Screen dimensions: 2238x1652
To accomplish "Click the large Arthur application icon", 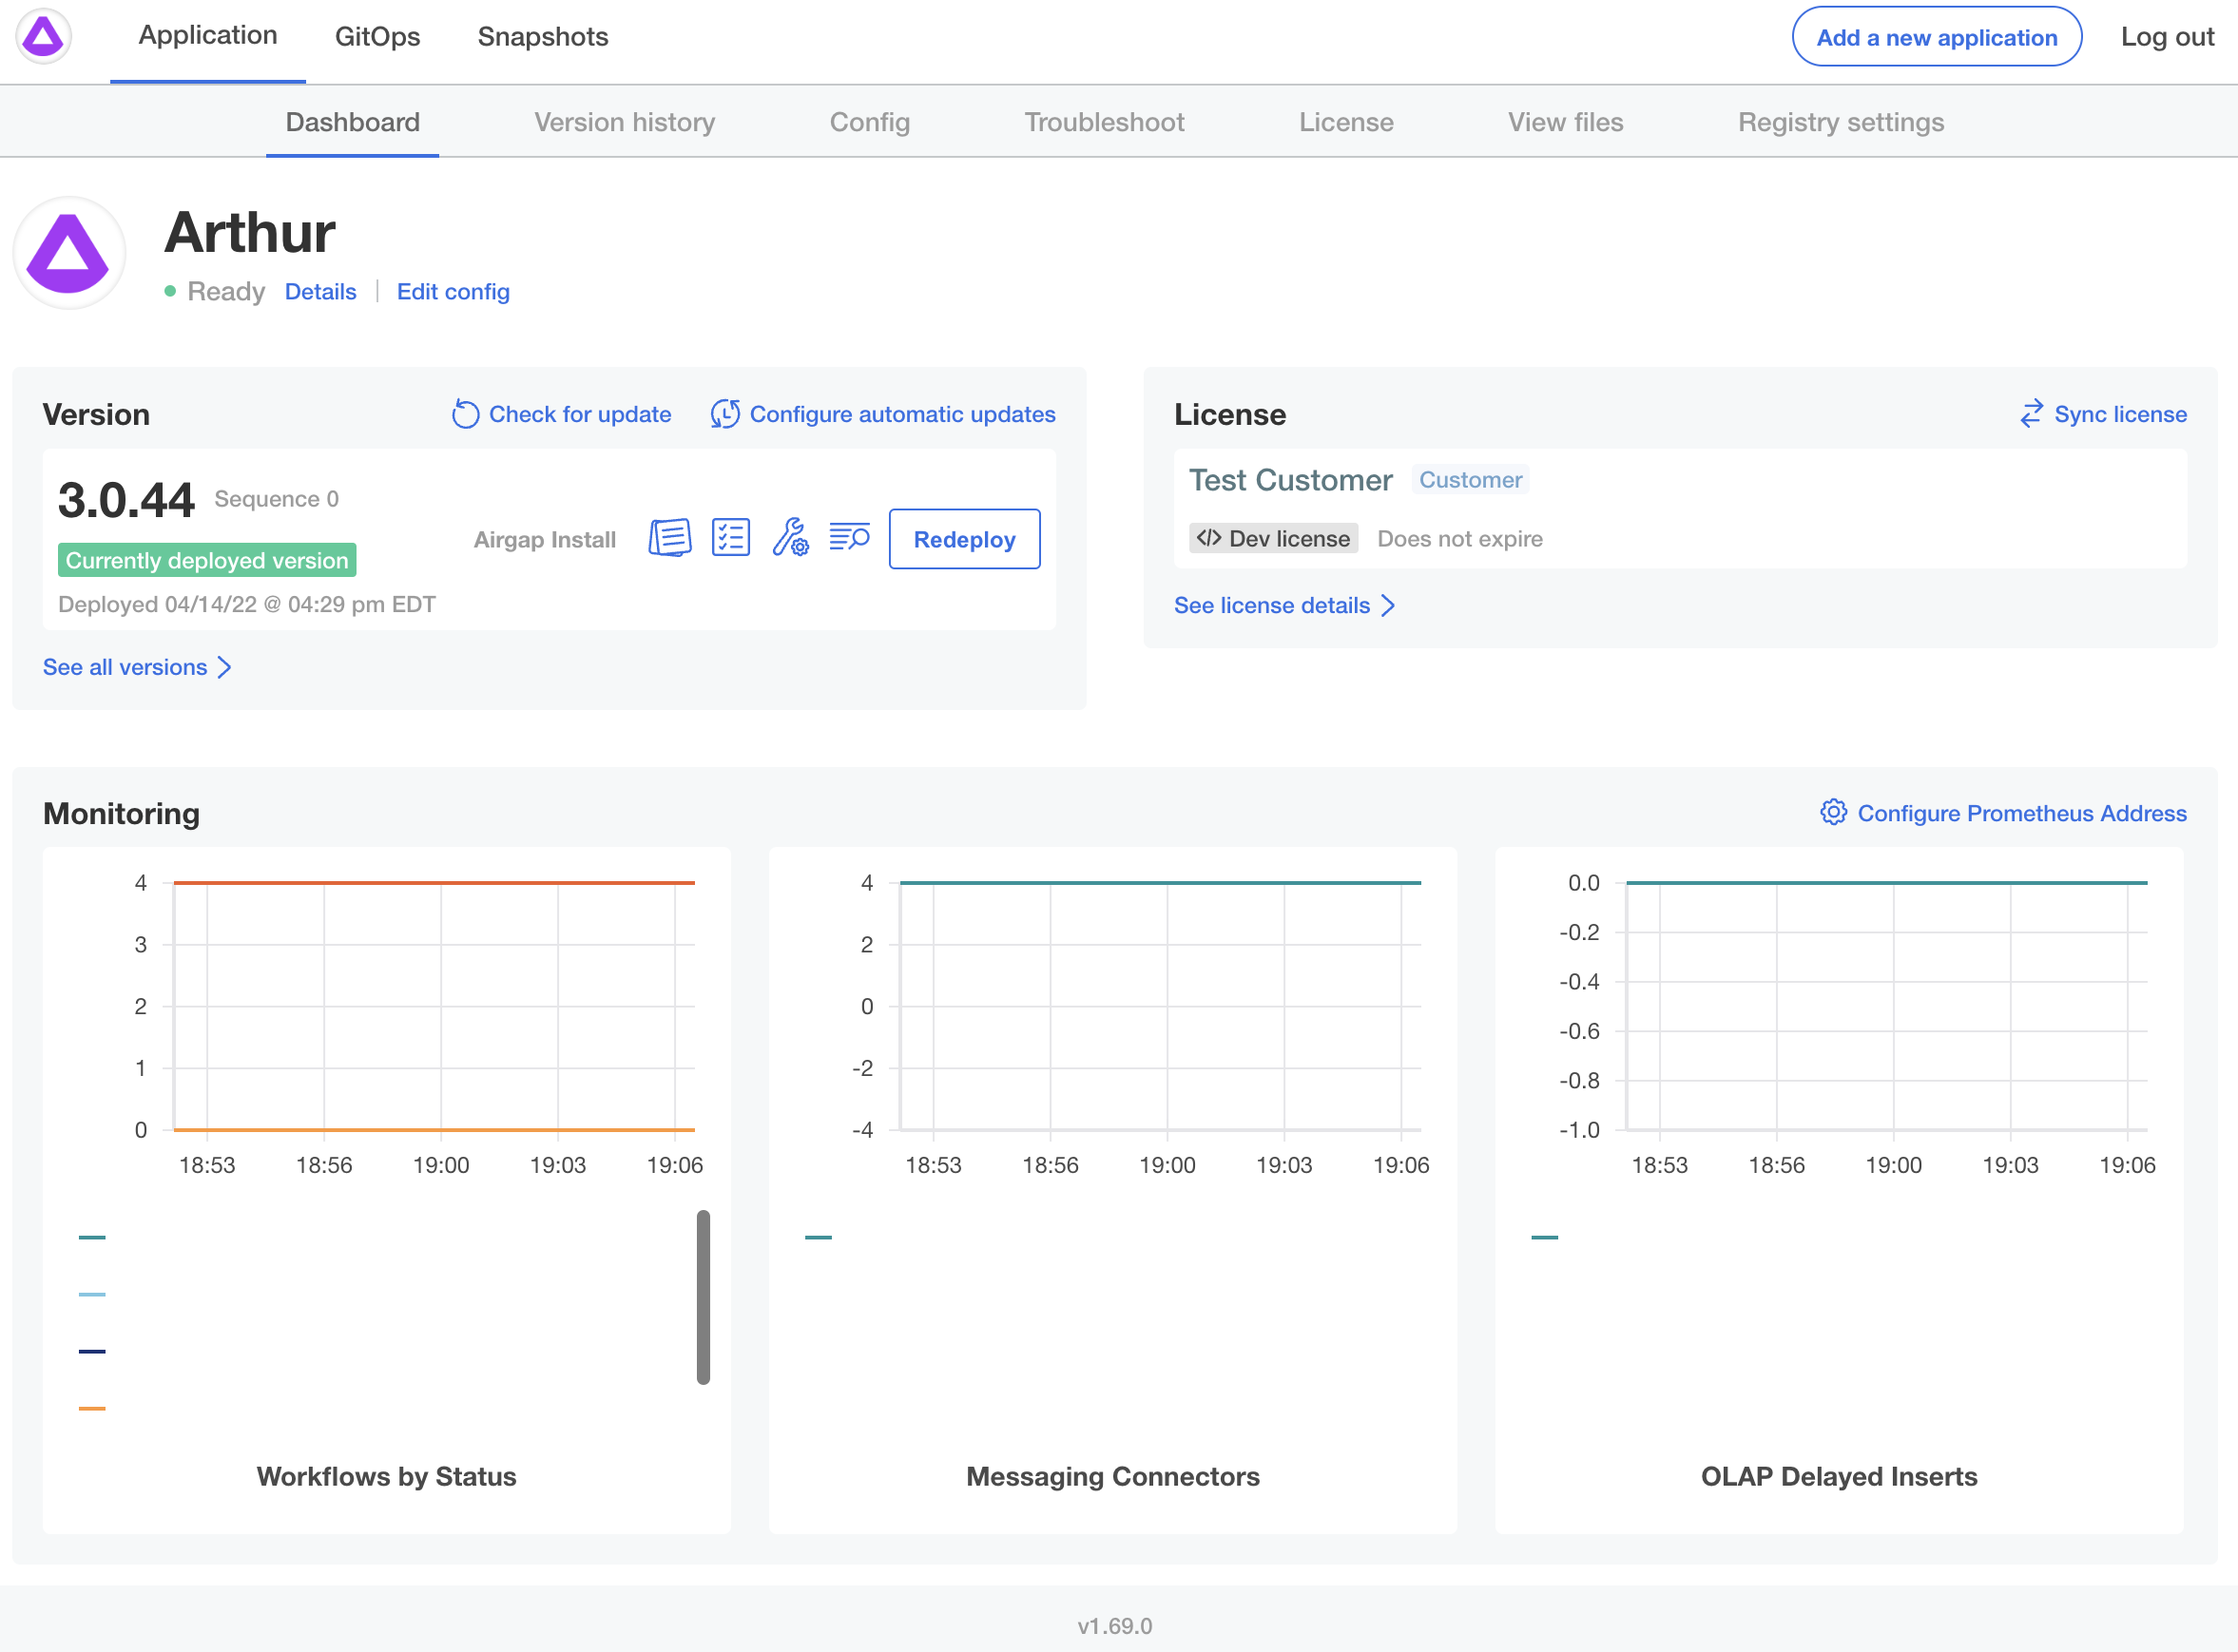I will (x=69, y=253).
